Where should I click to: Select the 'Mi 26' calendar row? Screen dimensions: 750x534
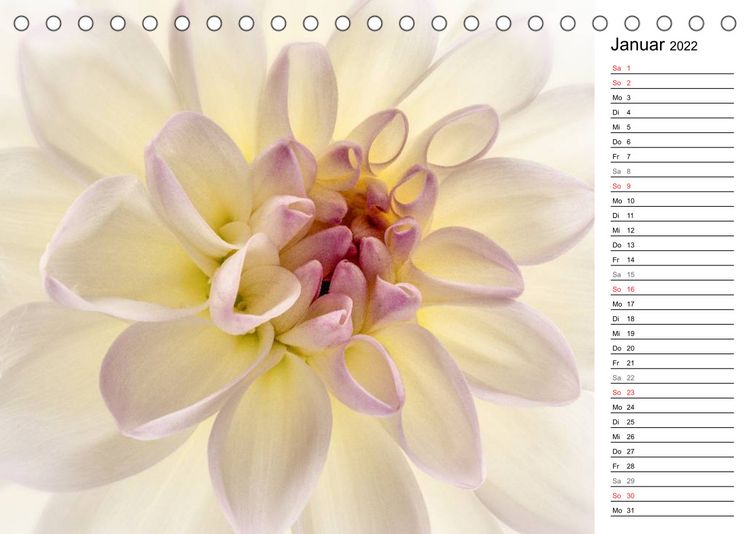coord(672,437)
